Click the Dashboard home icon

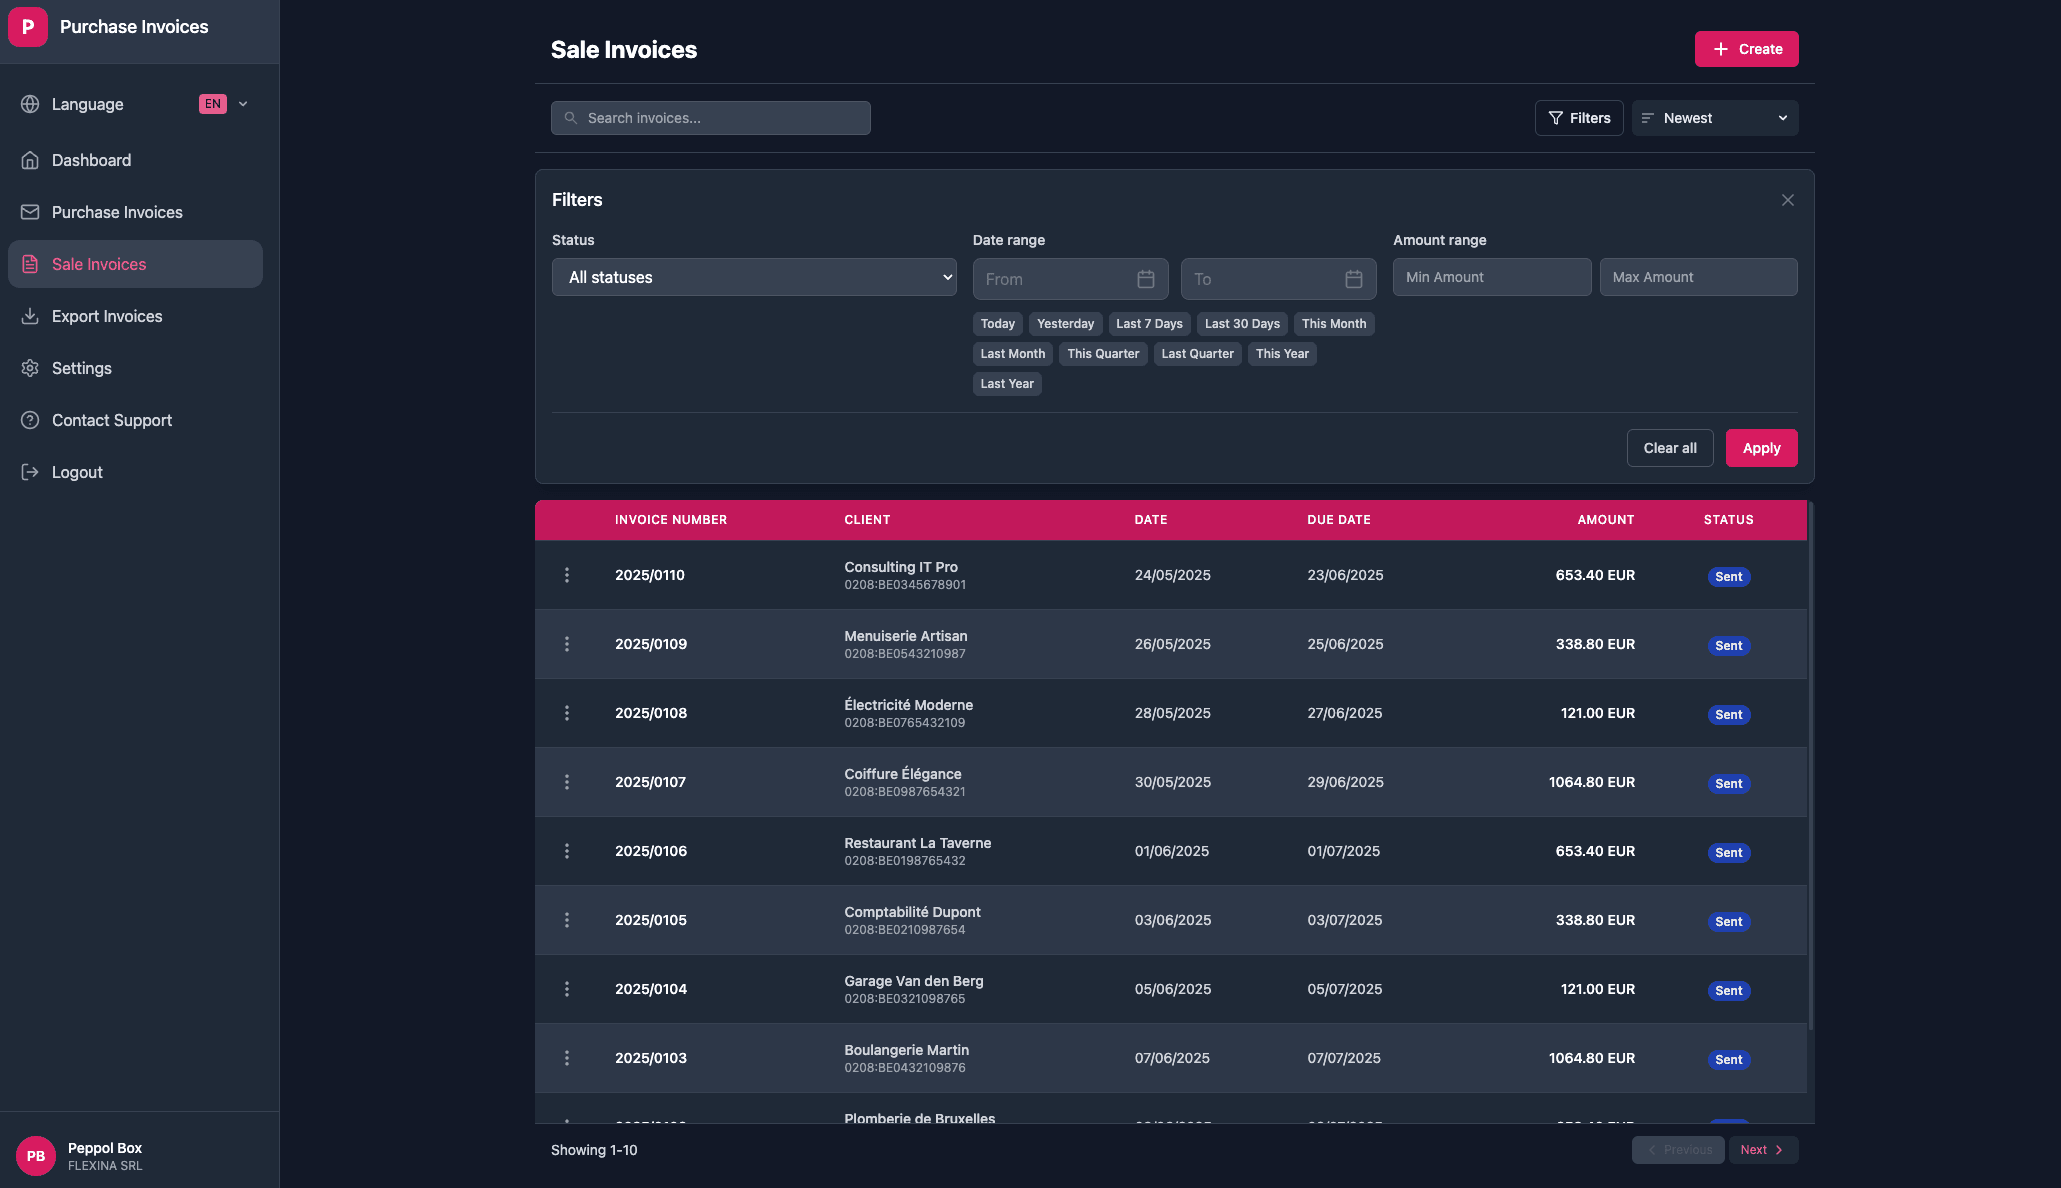[30, 160]
